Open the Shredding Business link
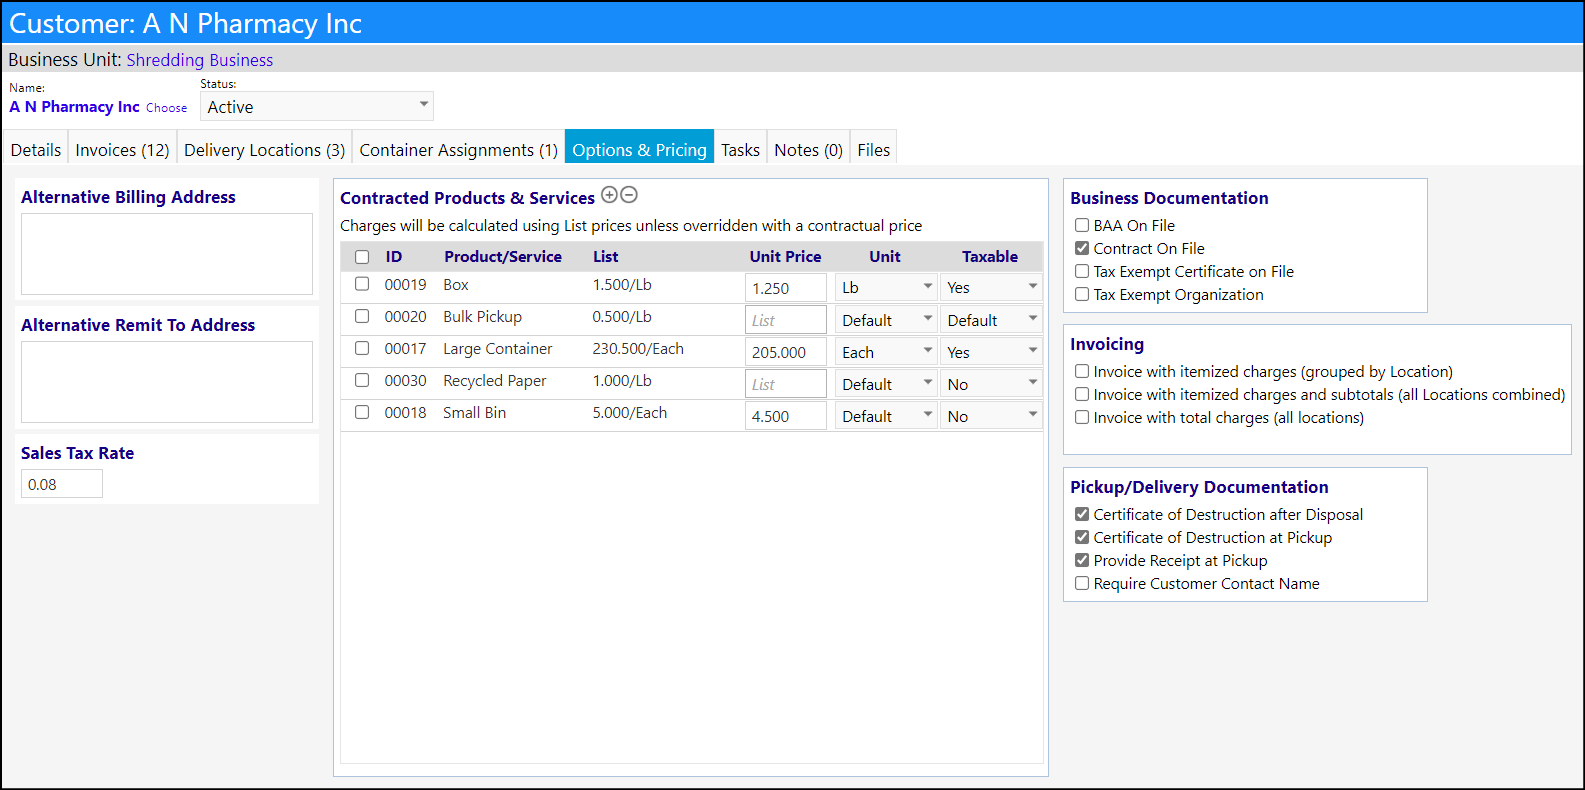The width and height of the screenshot is (1585, 790). tap(200, 60)
